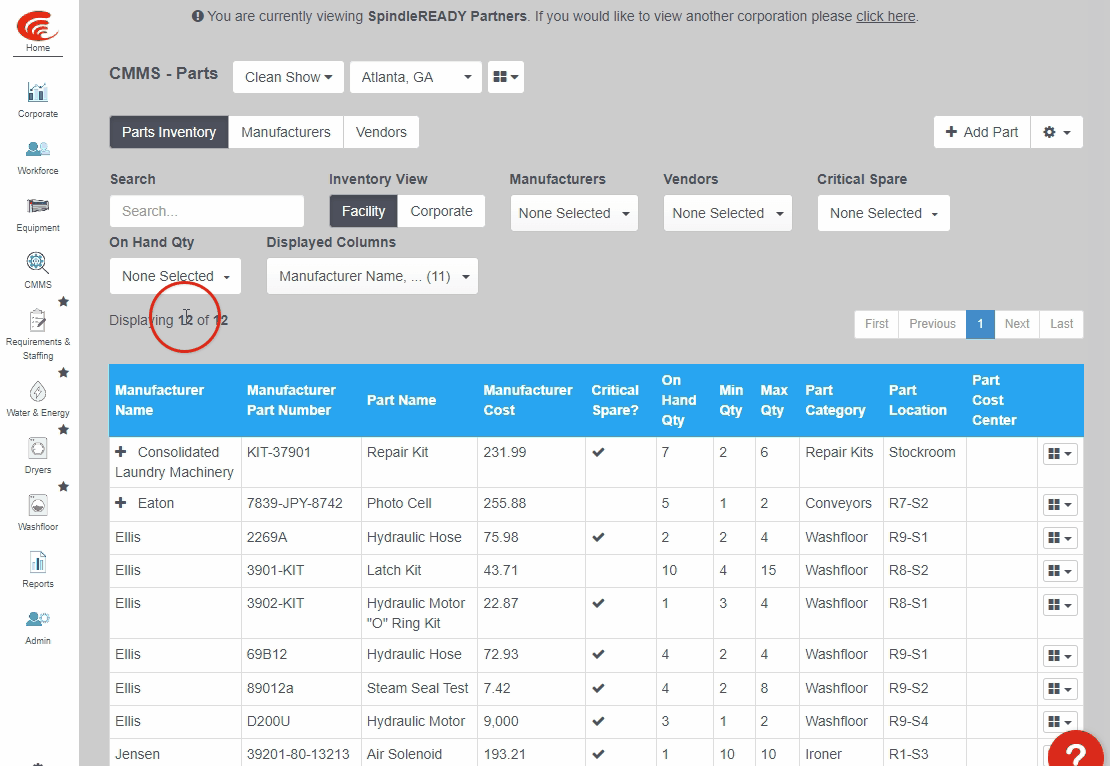Screen dimensions: 1110x766
Task: Open Requirements & Staffing sidebar icon
Action: 38,320
